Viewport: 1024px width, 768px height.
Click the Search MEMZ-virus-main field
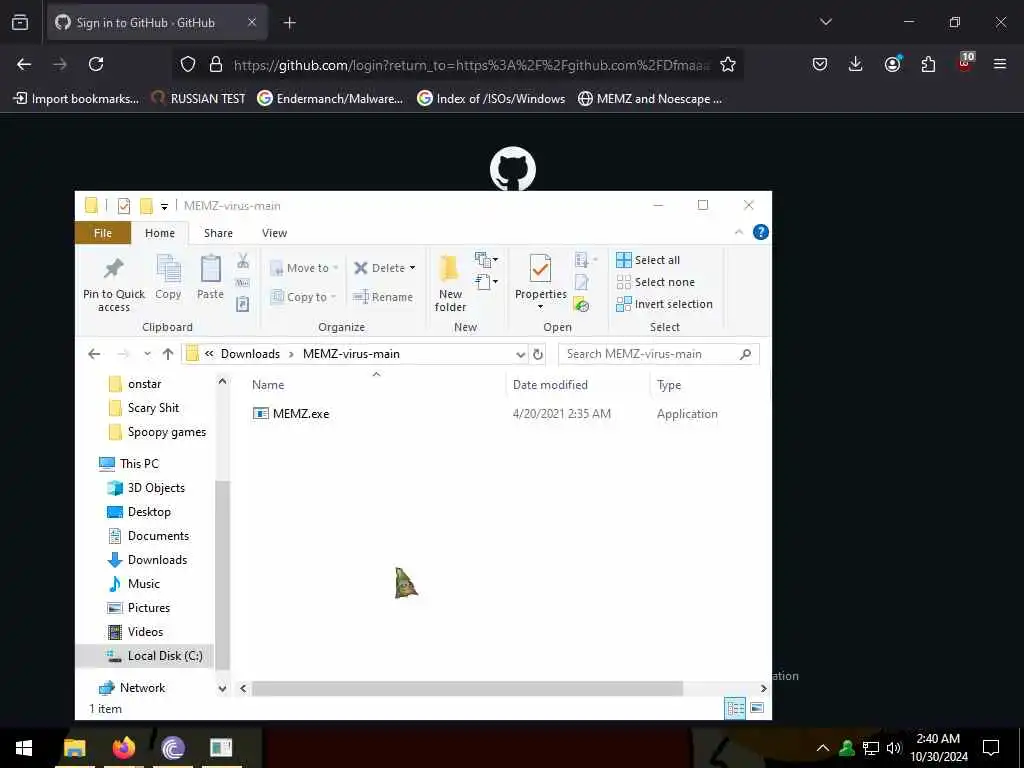click(658, 354)
